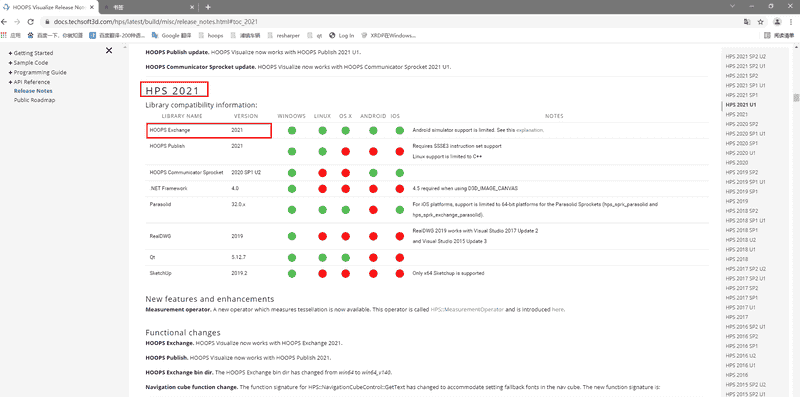Viewport: 800px width, 397px height.
Task: Open the HPS::MeasurementOperator link
Action: point(467,309)
